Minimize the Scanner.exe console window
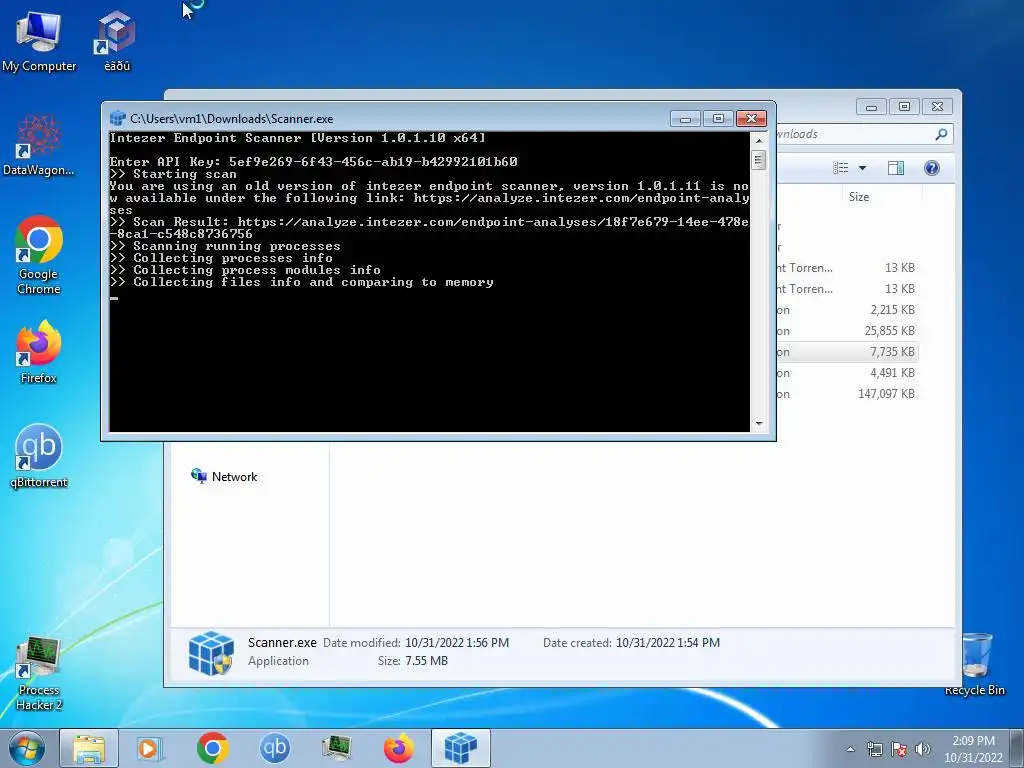 (685, 118)
